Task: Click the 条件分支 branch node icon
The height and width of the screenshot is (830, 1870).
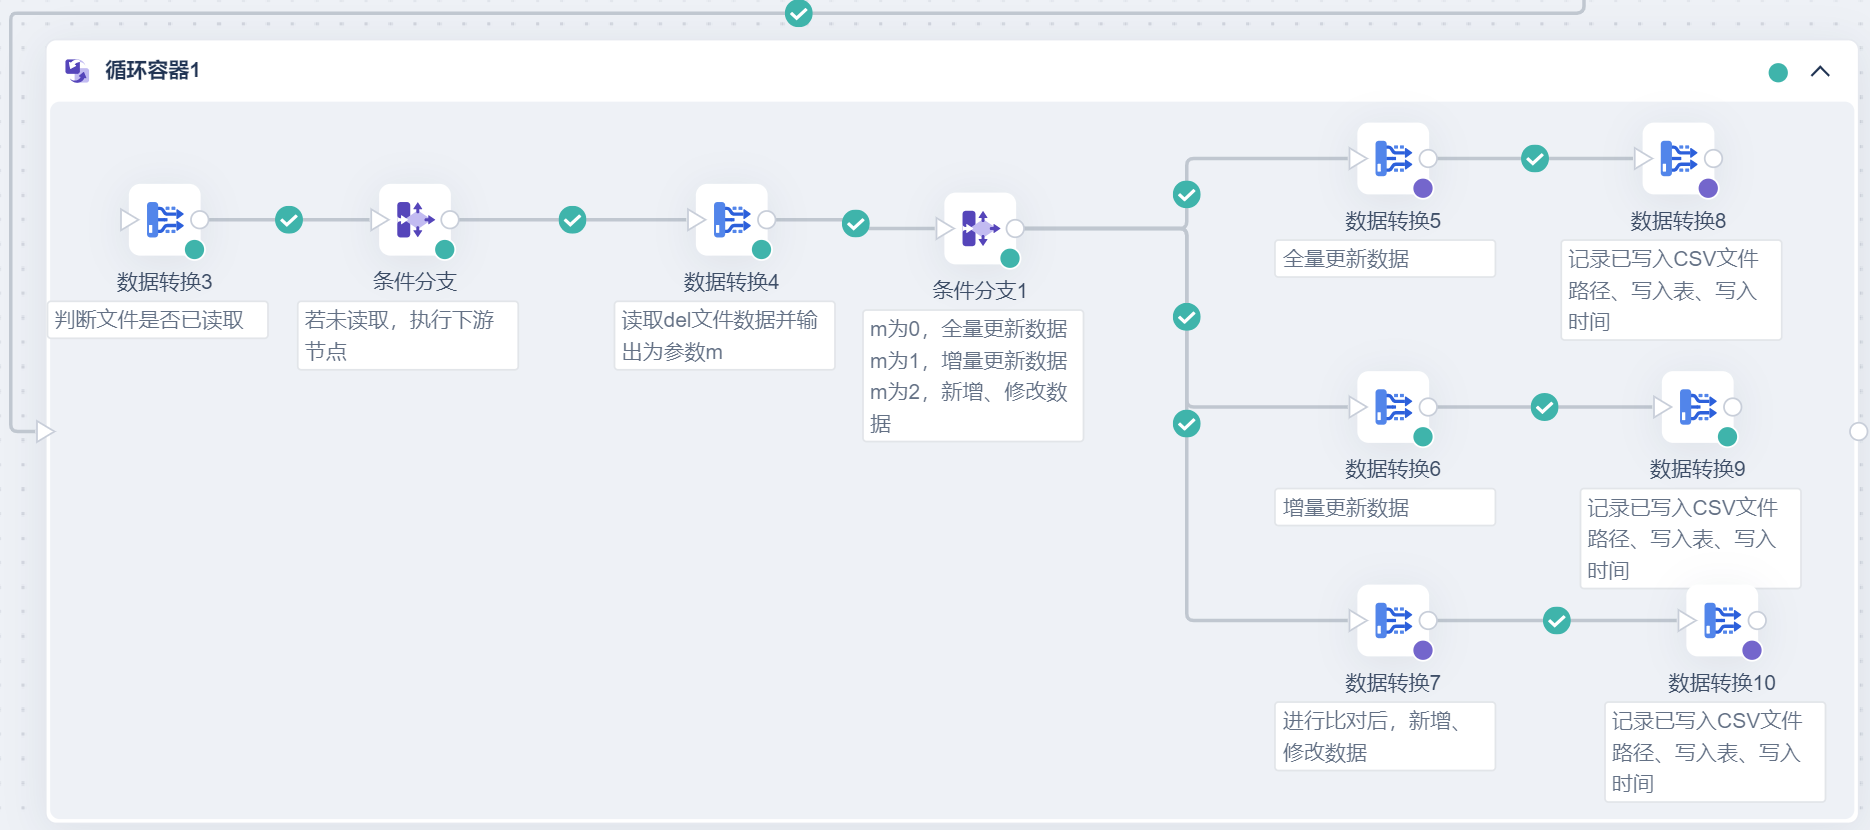Action: tap(414, 219)
